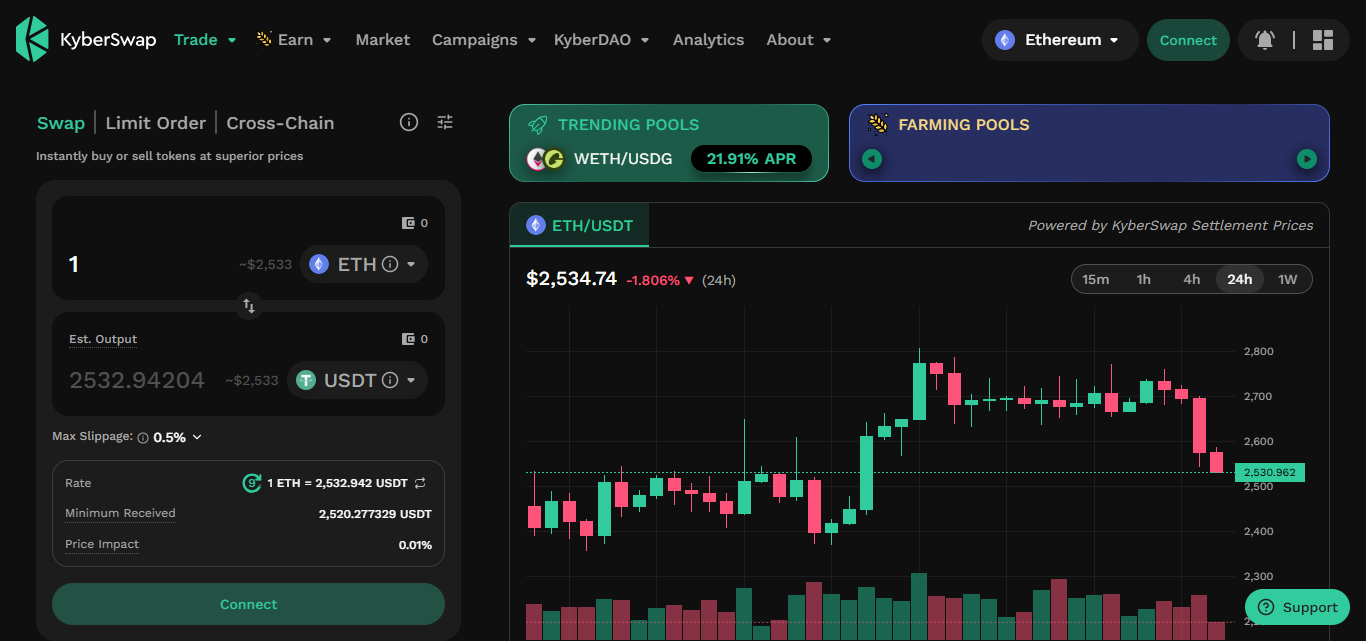Select the ETH/USDT chart tab
1366x641 pixels.
pos(580,225)
